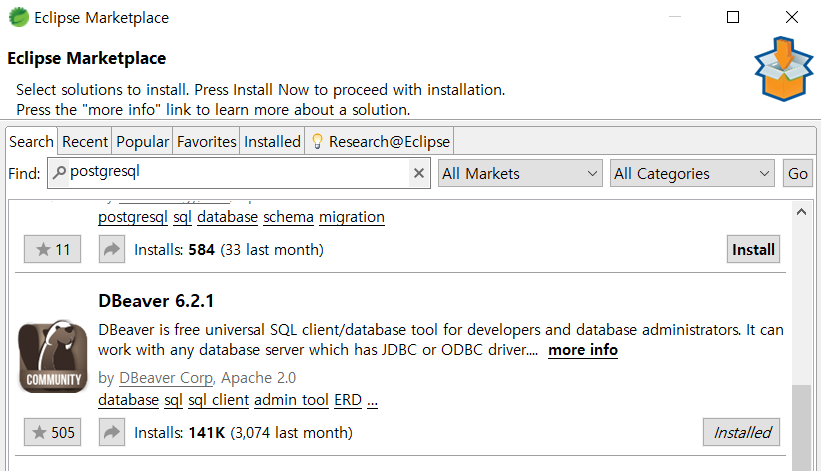Image resolution: width=821 pixels, height=471 pixels.
Task: Open the Favorites tab
Action: 206,141
